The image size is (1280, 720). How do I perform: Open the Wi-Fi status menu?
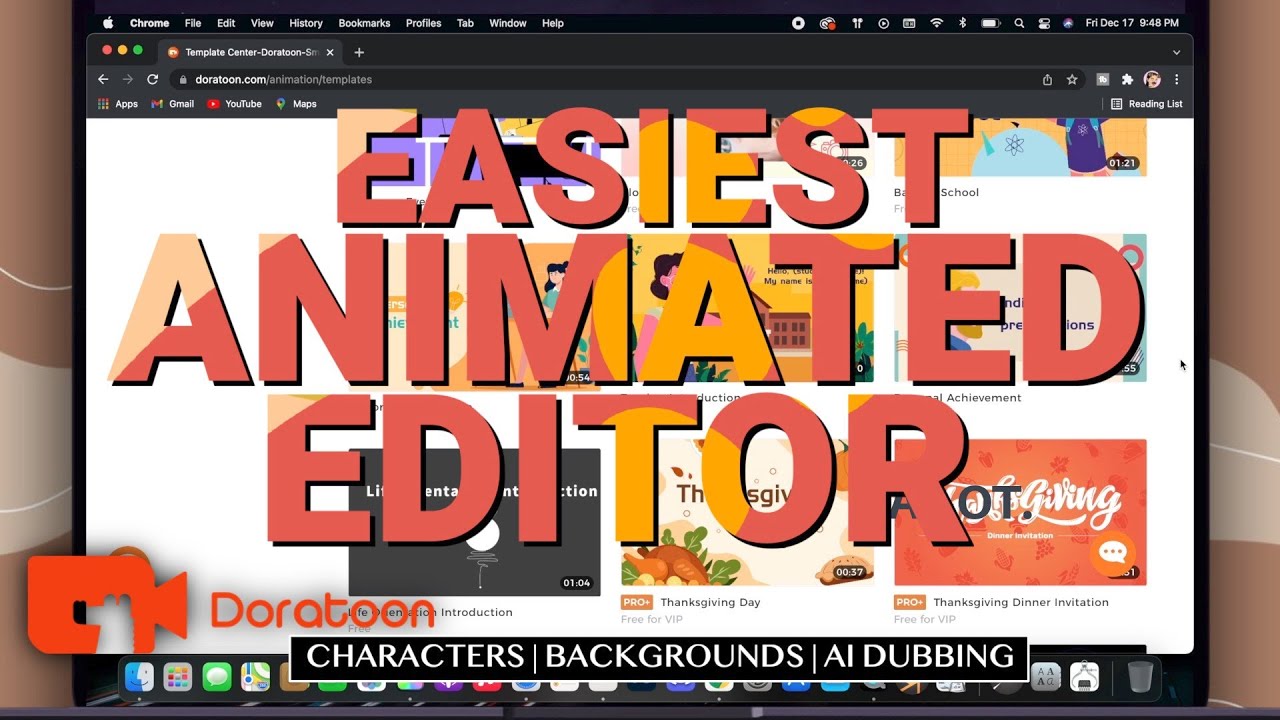coord(937,23)
